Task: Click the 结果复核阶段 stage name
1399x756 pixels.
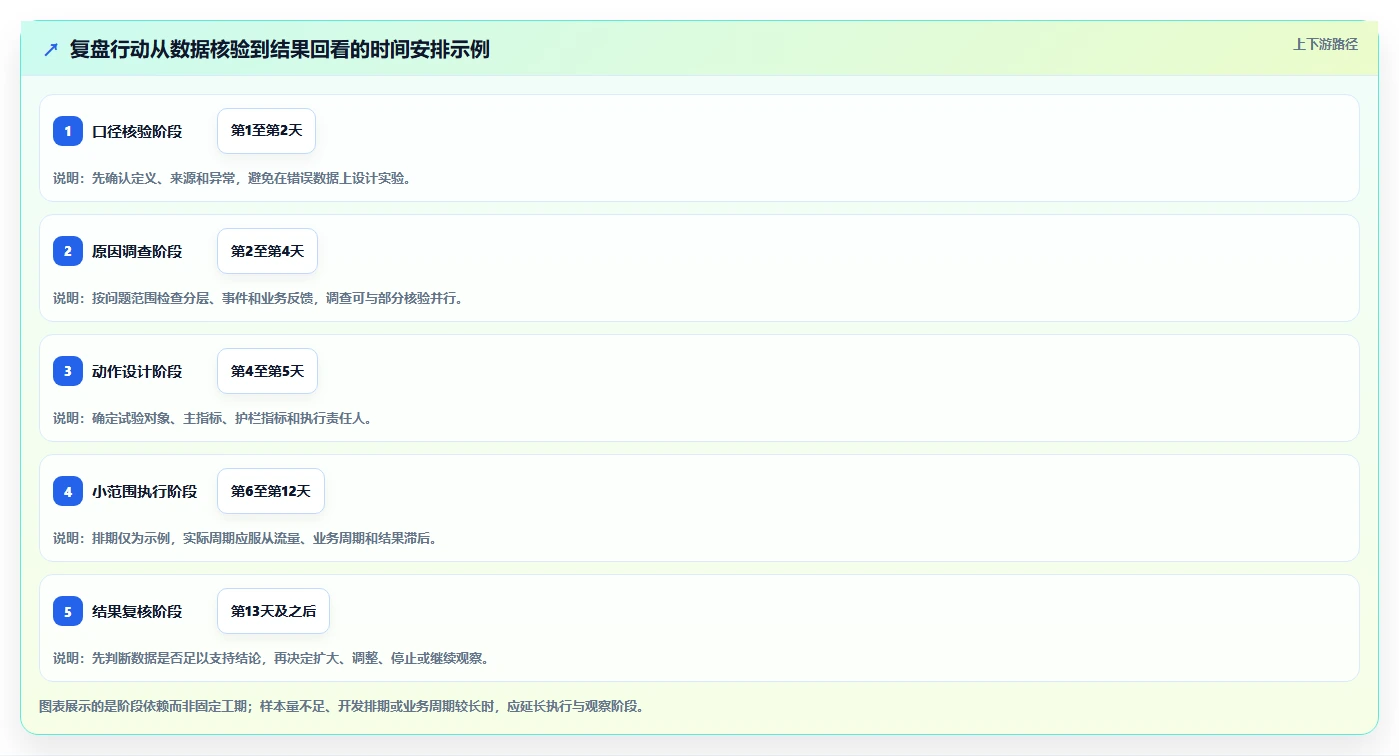Action: (137, 612)
